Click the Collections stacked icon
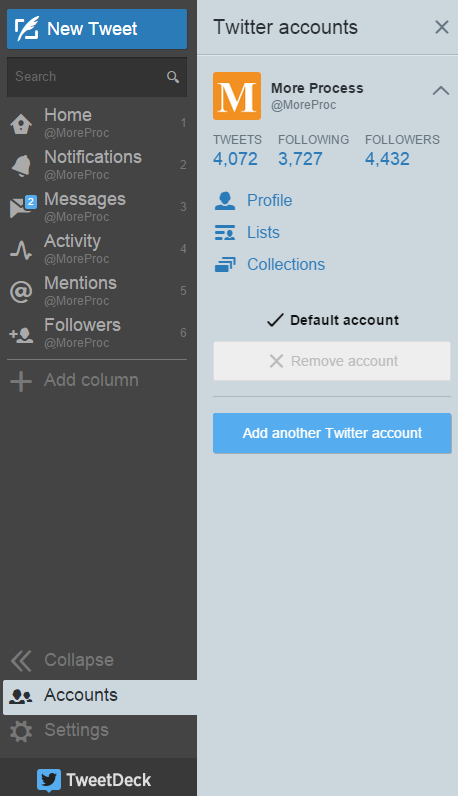 click(x=225, y=265)
